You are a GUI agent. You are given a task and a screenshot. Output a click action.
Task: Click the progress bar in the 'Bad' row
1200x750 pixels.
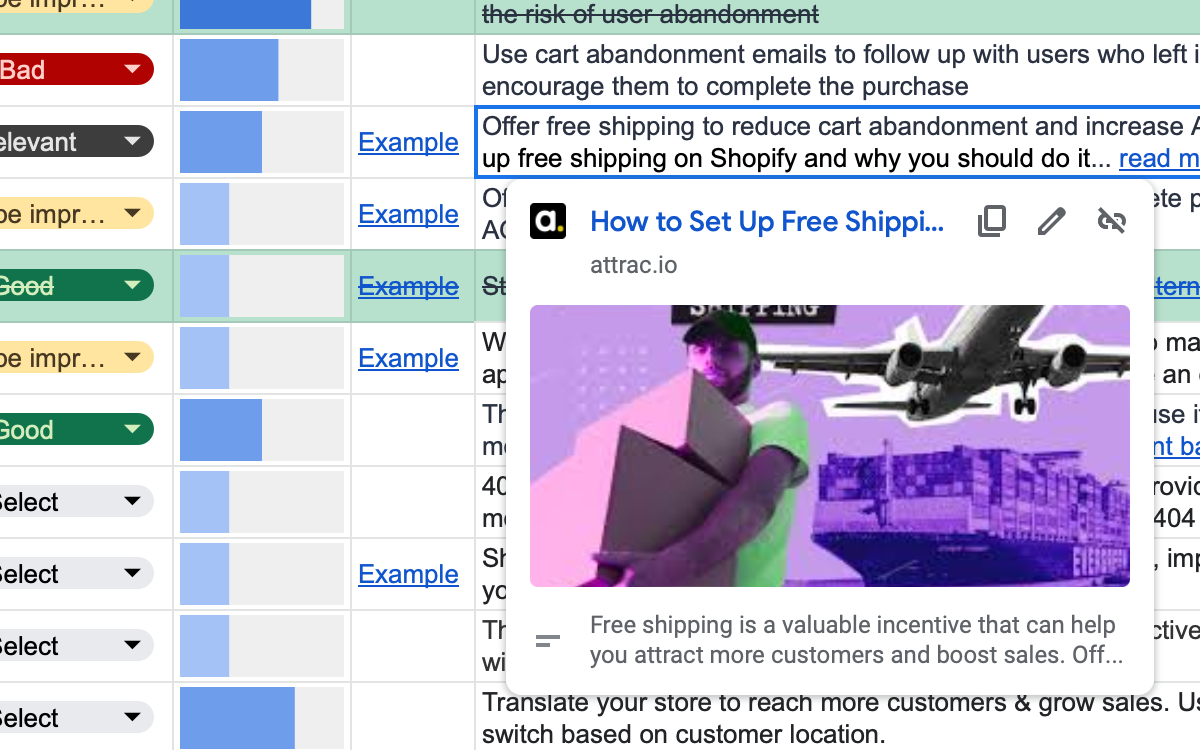click(x=261, y=70)
